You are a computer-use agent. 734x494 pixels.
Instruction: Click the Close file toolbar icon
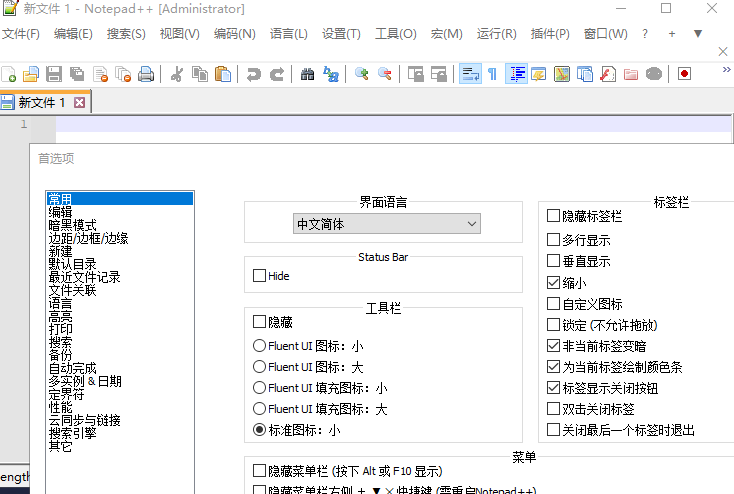(100, 74)
